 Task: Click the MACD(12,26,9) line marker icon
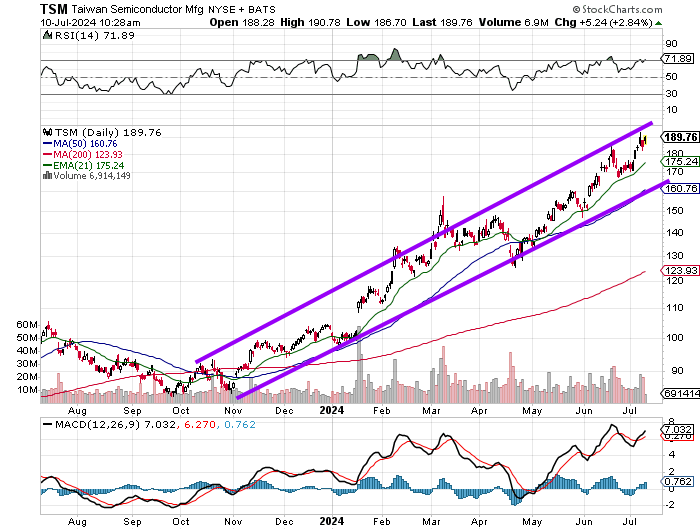[x=46, y=425]
